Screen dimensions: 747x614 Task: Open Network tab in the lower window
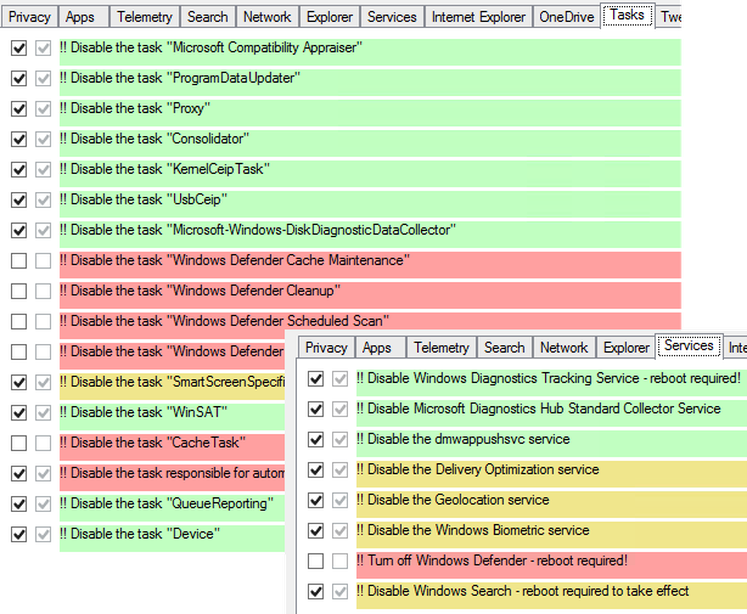[x=564, y=348]
